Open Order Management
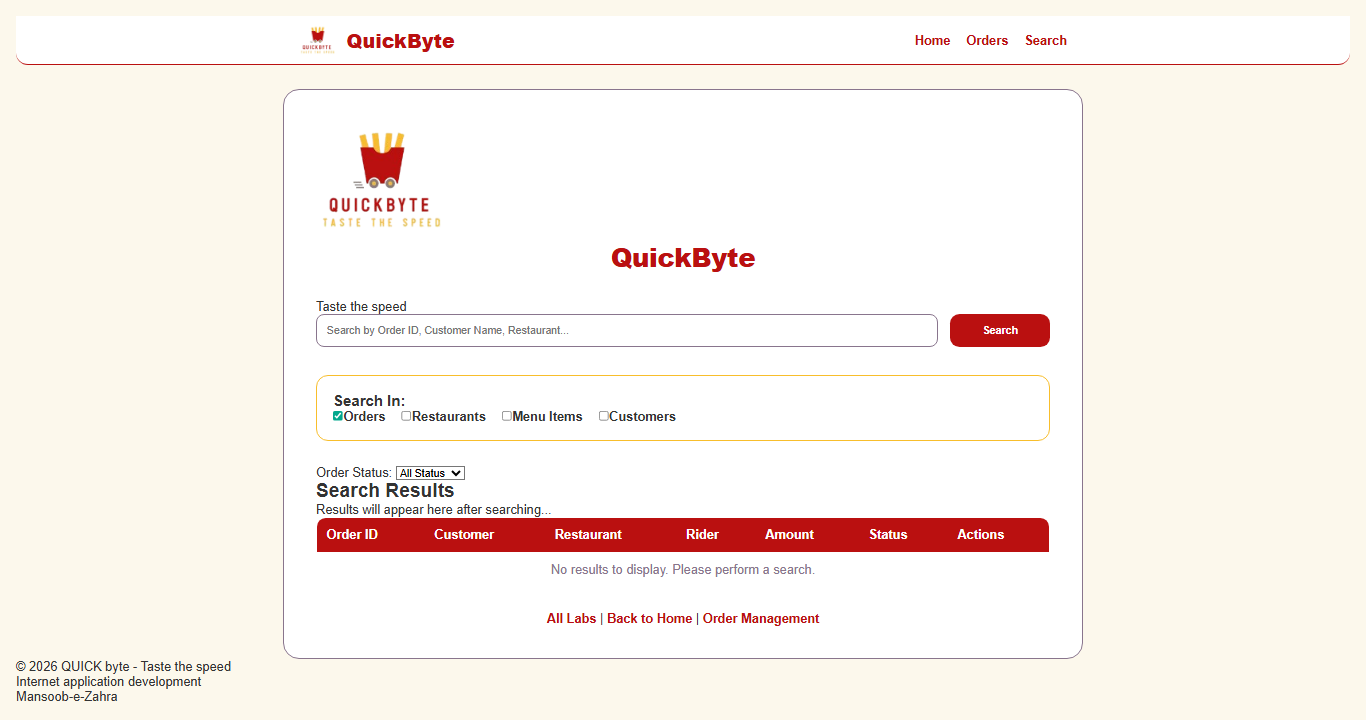 click(761, 618)
